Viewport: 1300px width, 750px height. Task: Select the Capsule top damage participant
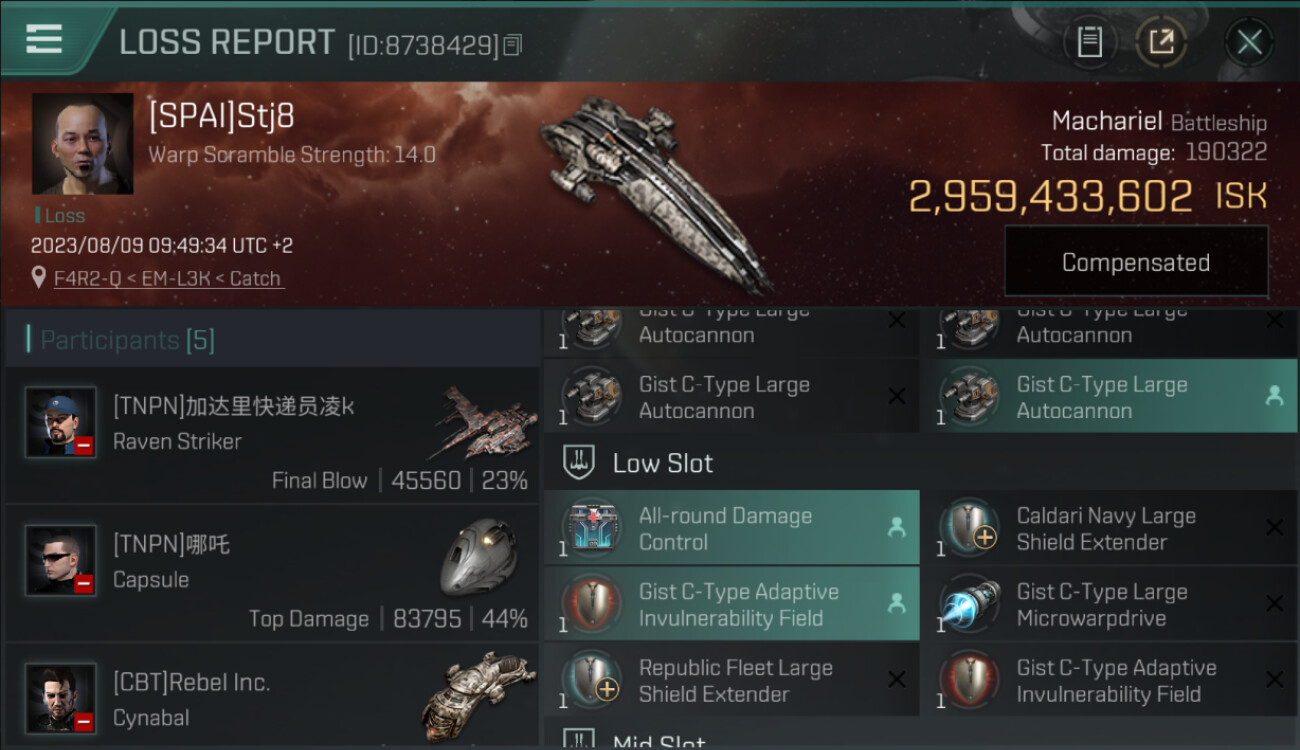point(272,573)
